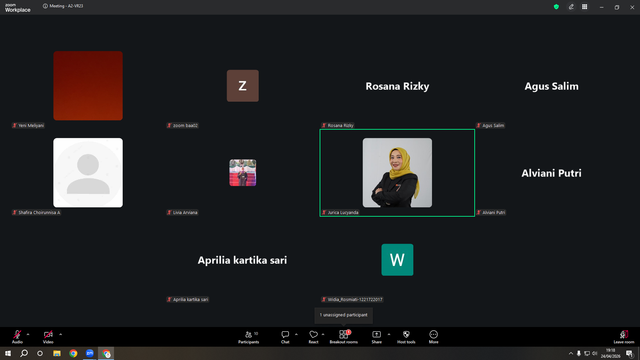Open Windows taskbar search
The height and width of the screenshot is (360, 640).
(x=24, y=353)
